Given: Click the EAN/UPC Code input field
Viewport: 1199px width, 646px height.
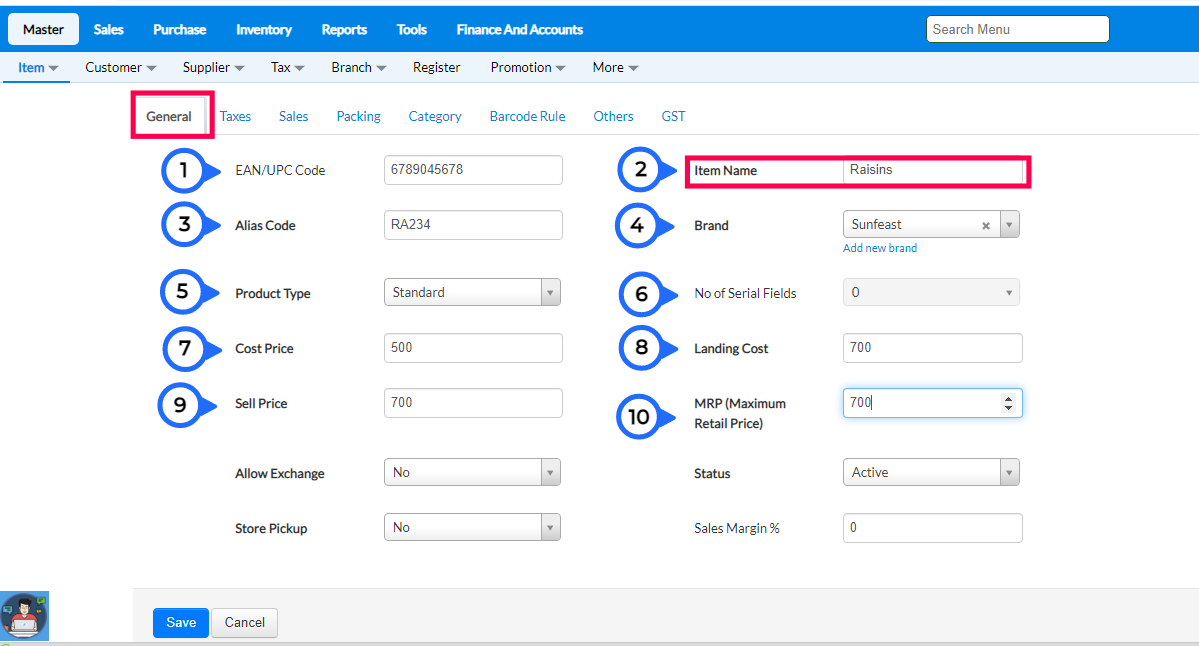Looking at the screenshot, I should pyautogui.click(x=473, y=170).
